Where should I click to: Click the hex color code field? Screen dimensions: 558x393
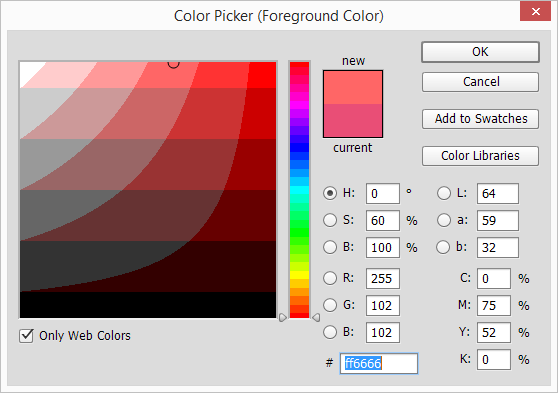coord(379,363)
